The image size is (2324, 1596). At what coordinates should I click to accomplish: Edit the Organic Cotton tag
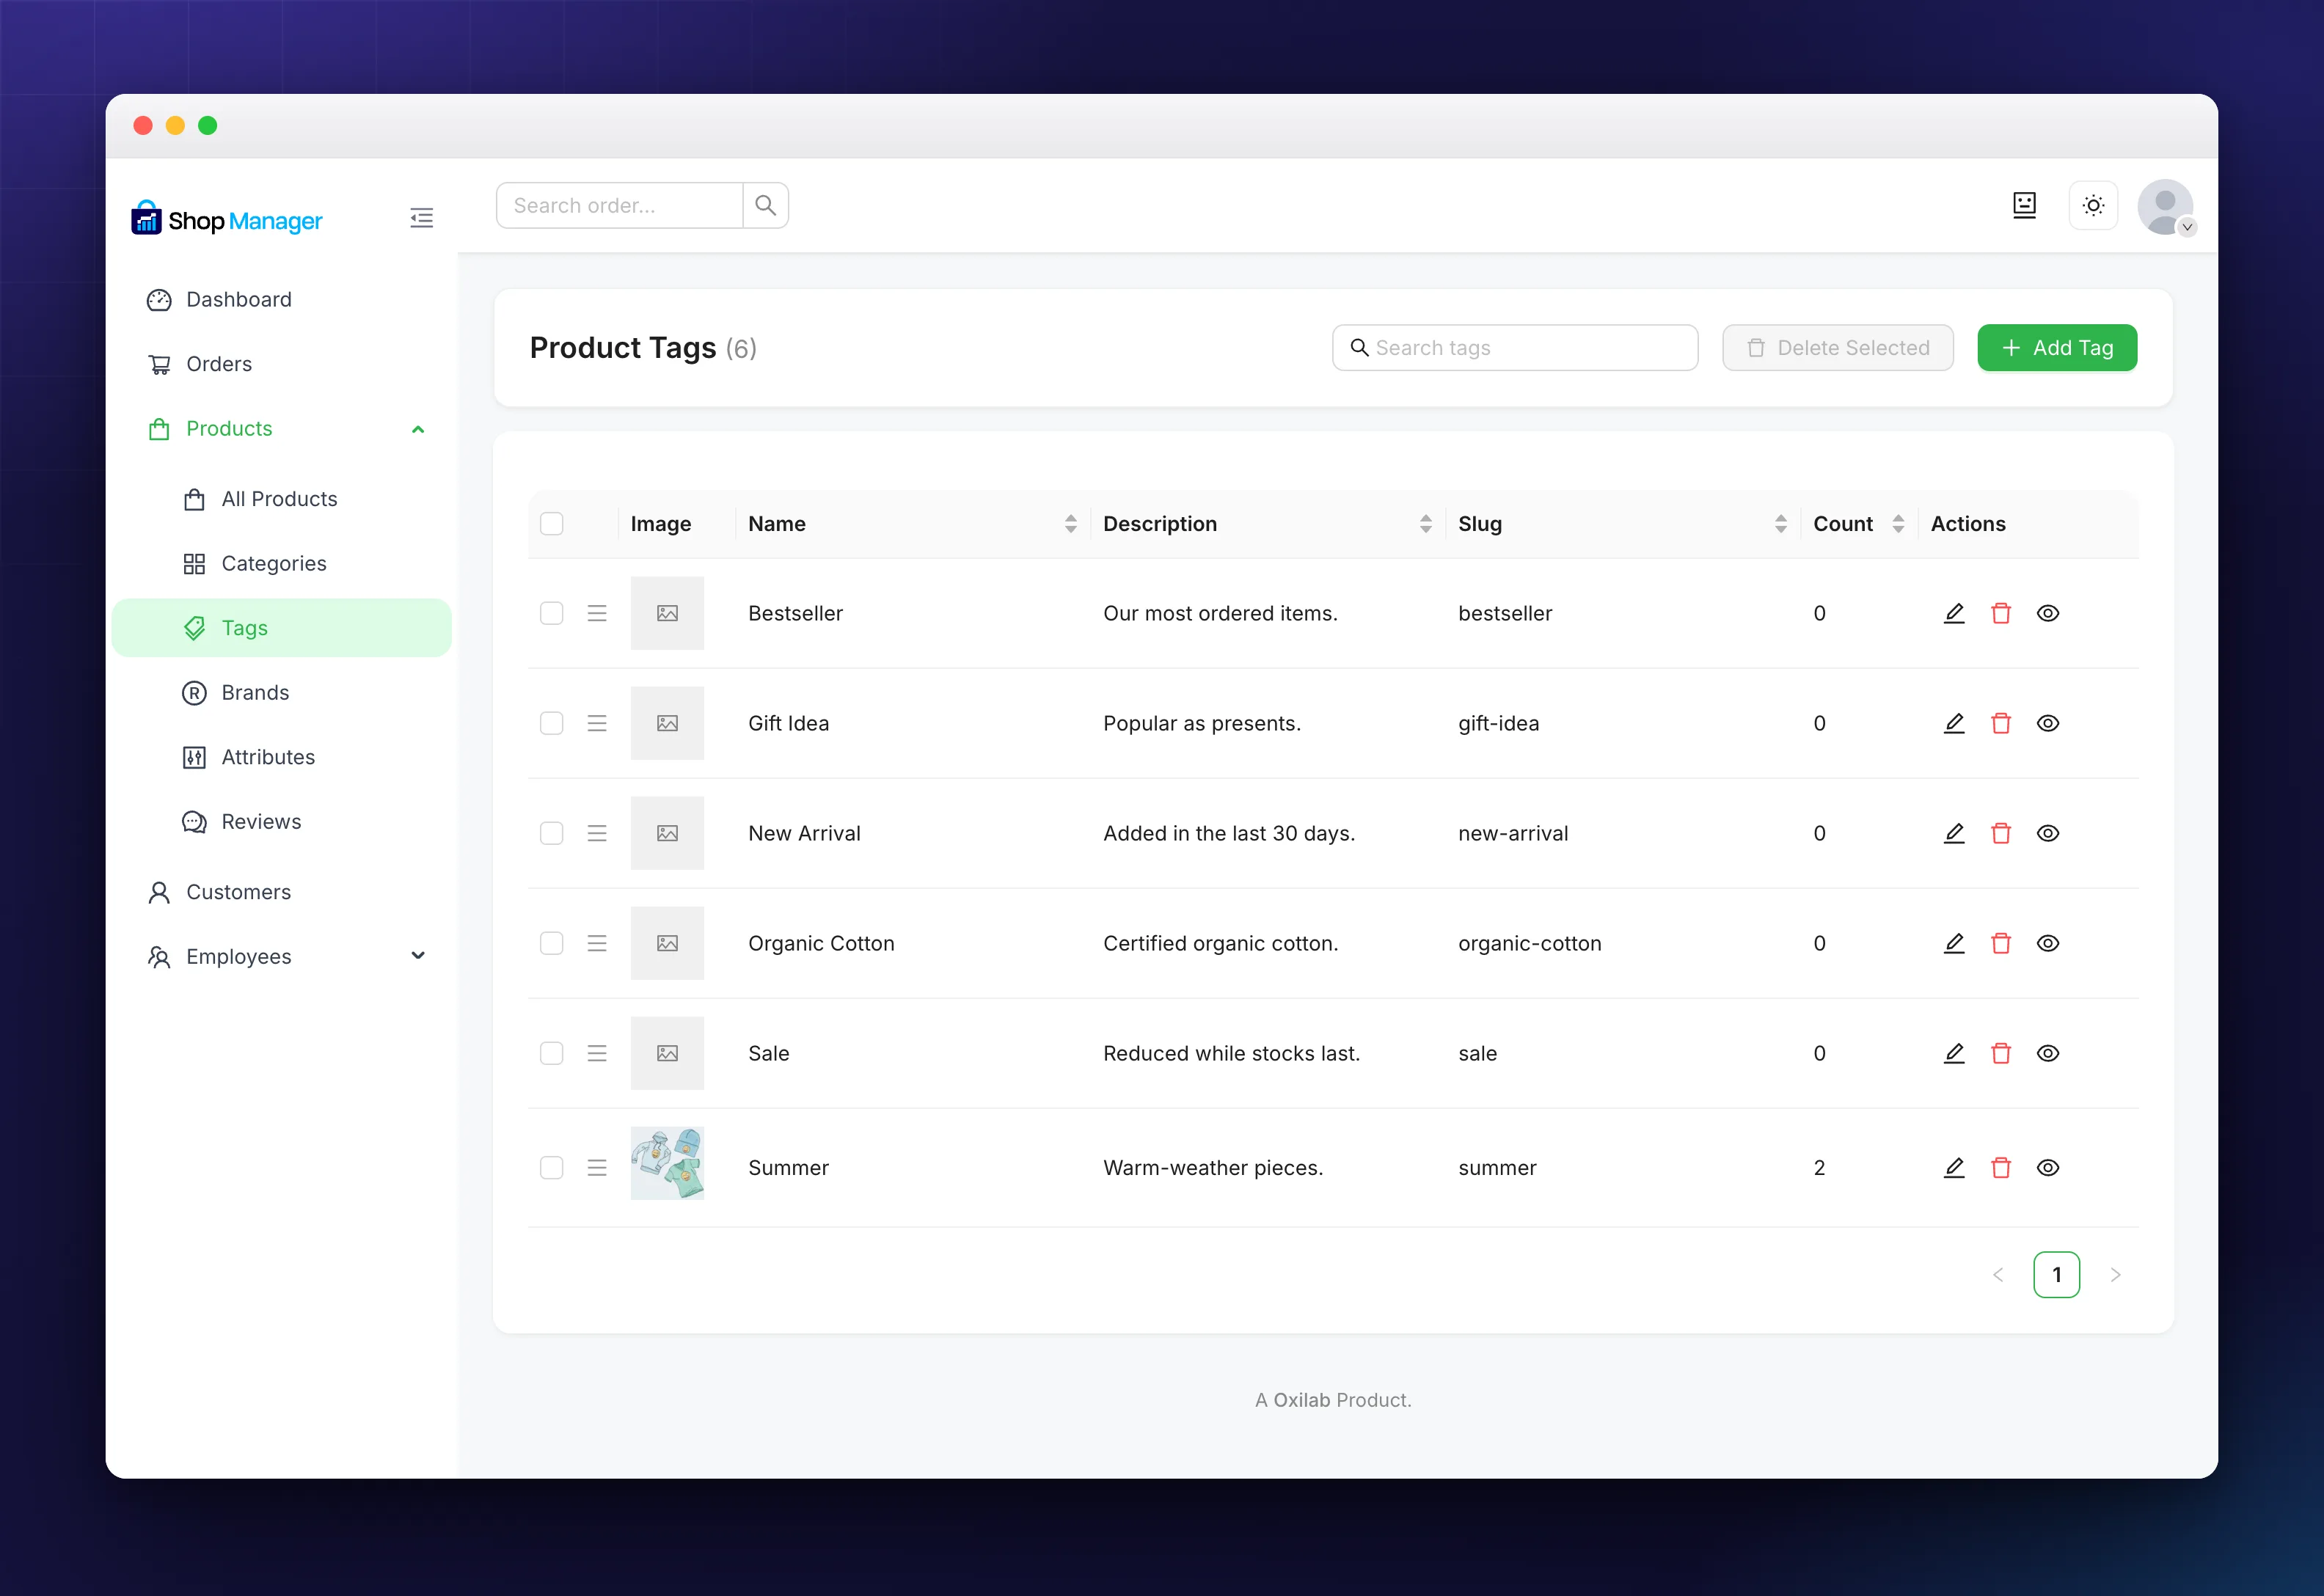(x=1954, y=943)
